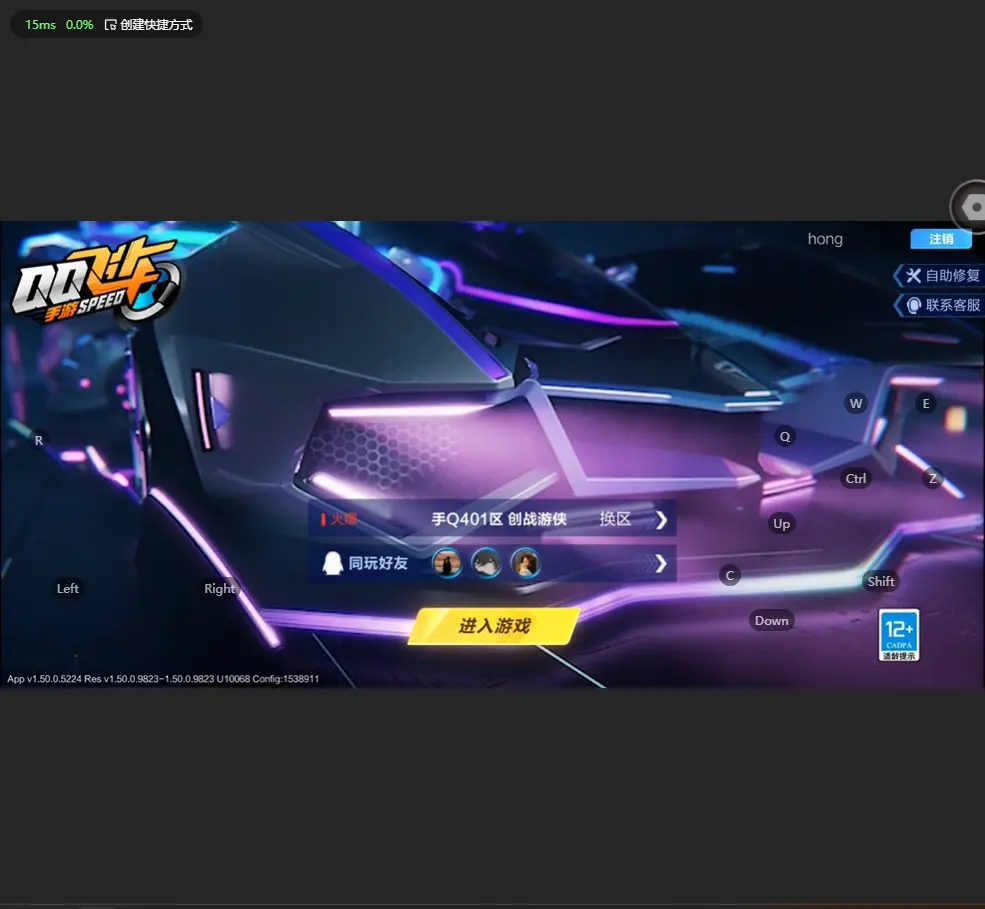This screenshot has height=909, width=985.
Task: Click the E key overlay button
Action: pyautogui.click(x=926, y=403)
